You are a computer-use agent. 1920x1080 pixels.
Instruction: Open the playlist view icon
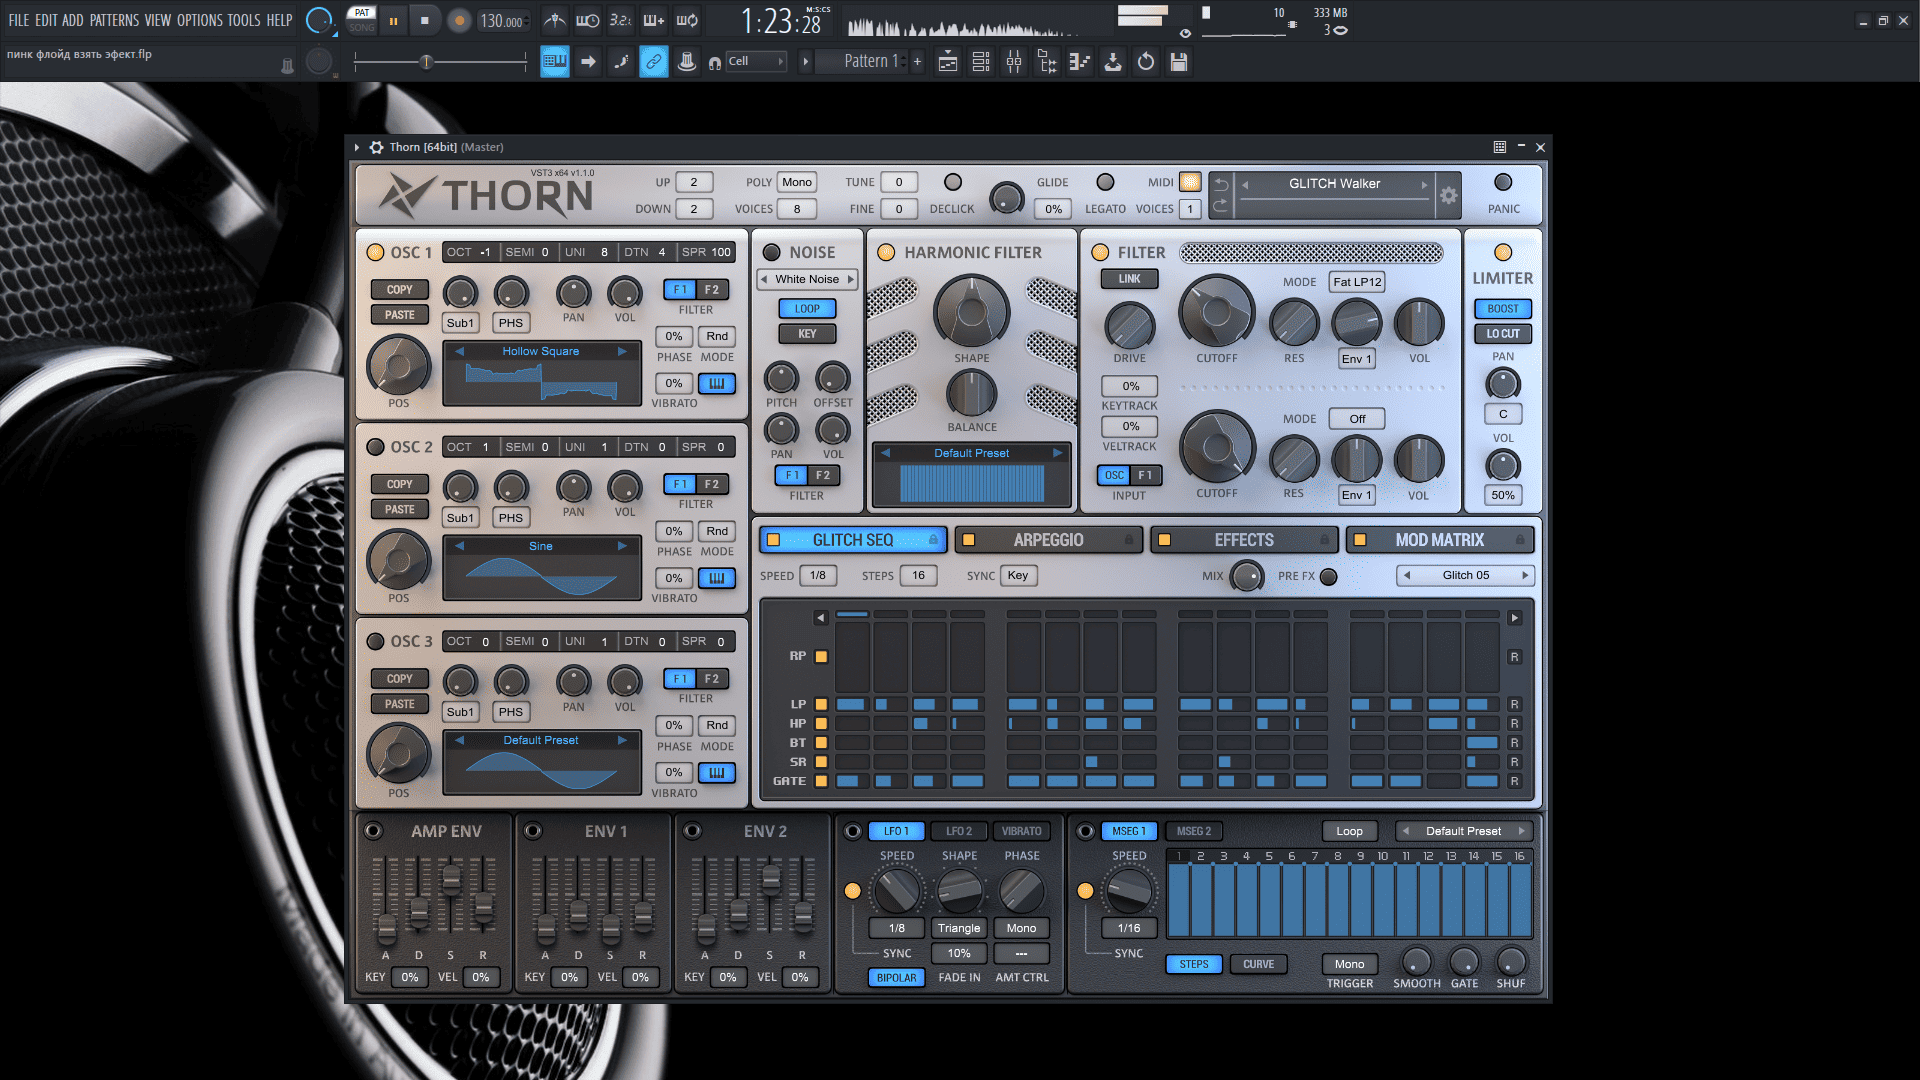coord(948,62)
